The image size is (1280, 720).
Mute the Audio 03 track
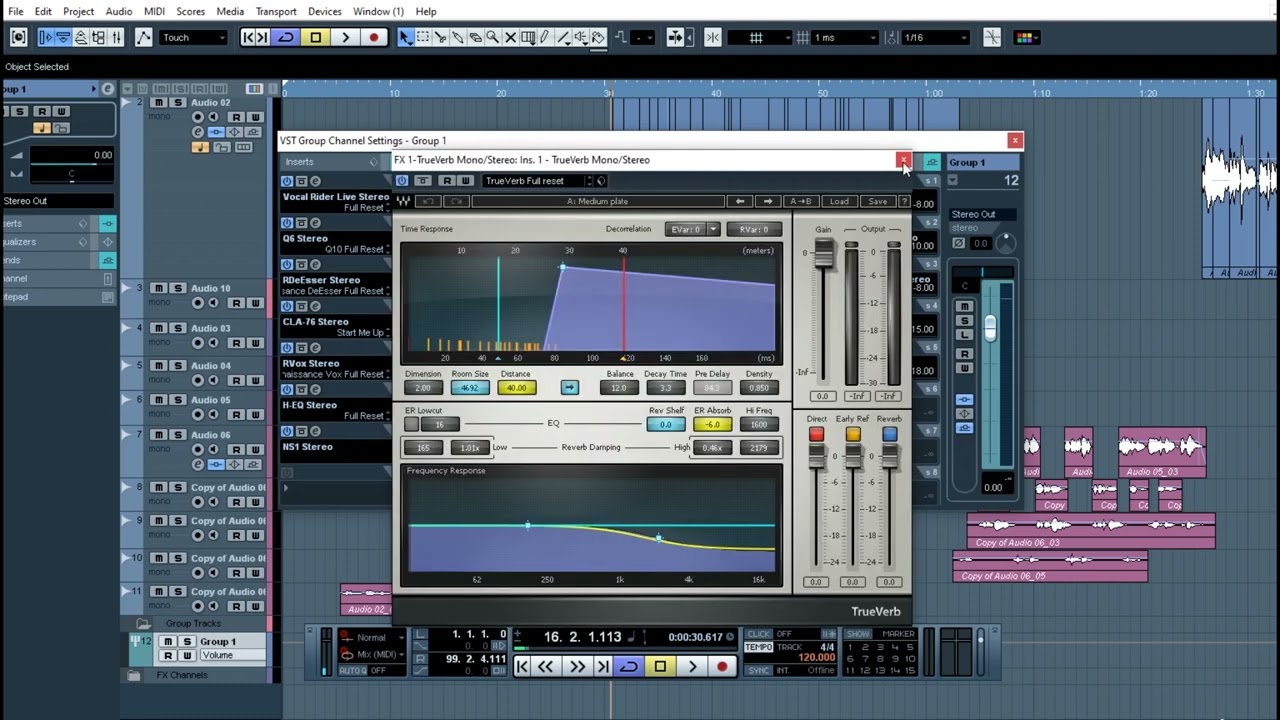click(x=159, y=328)
